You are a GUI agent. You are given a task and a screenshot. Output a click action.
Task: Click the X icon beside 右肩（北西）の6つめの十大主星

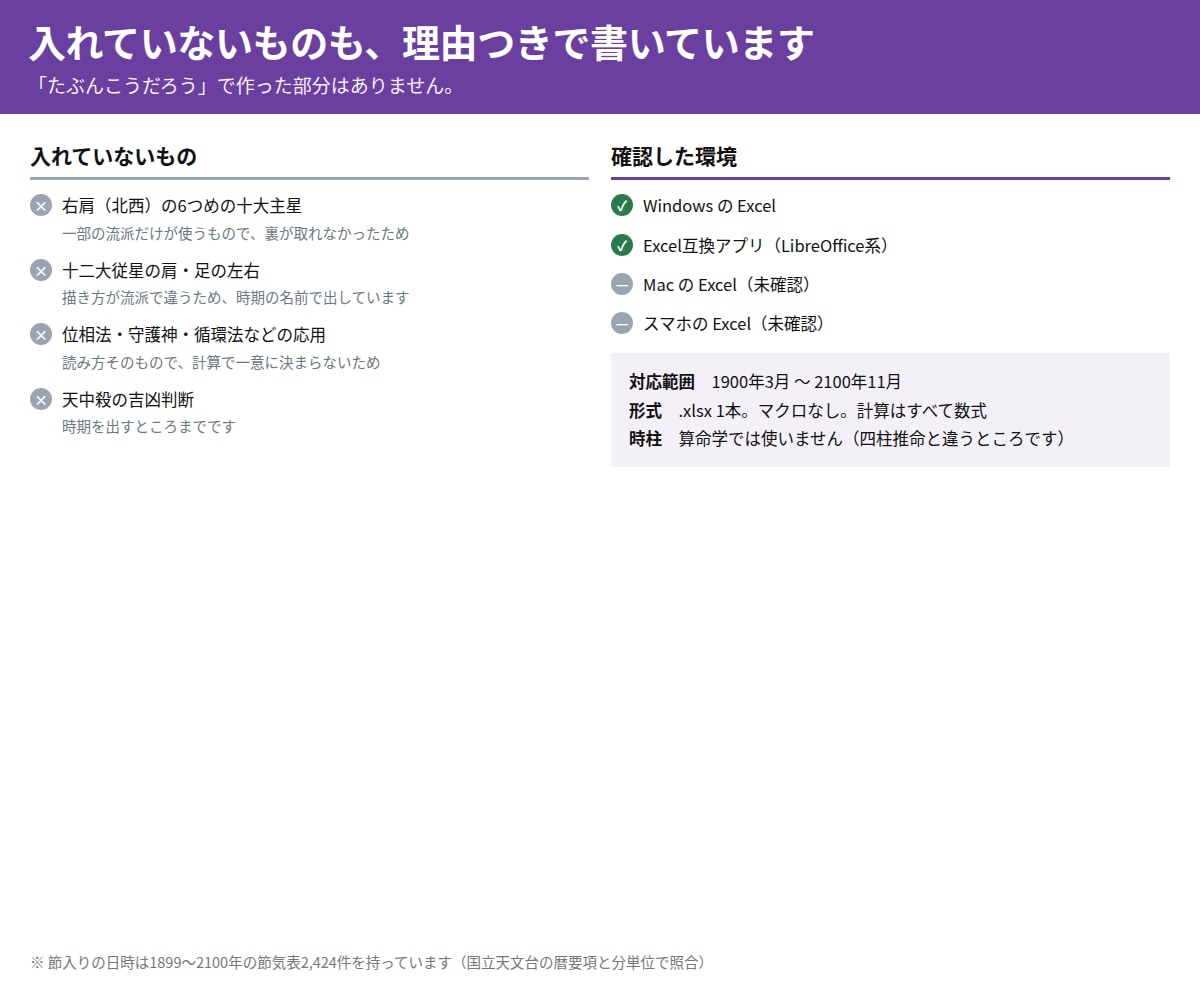tap(41, 206)
